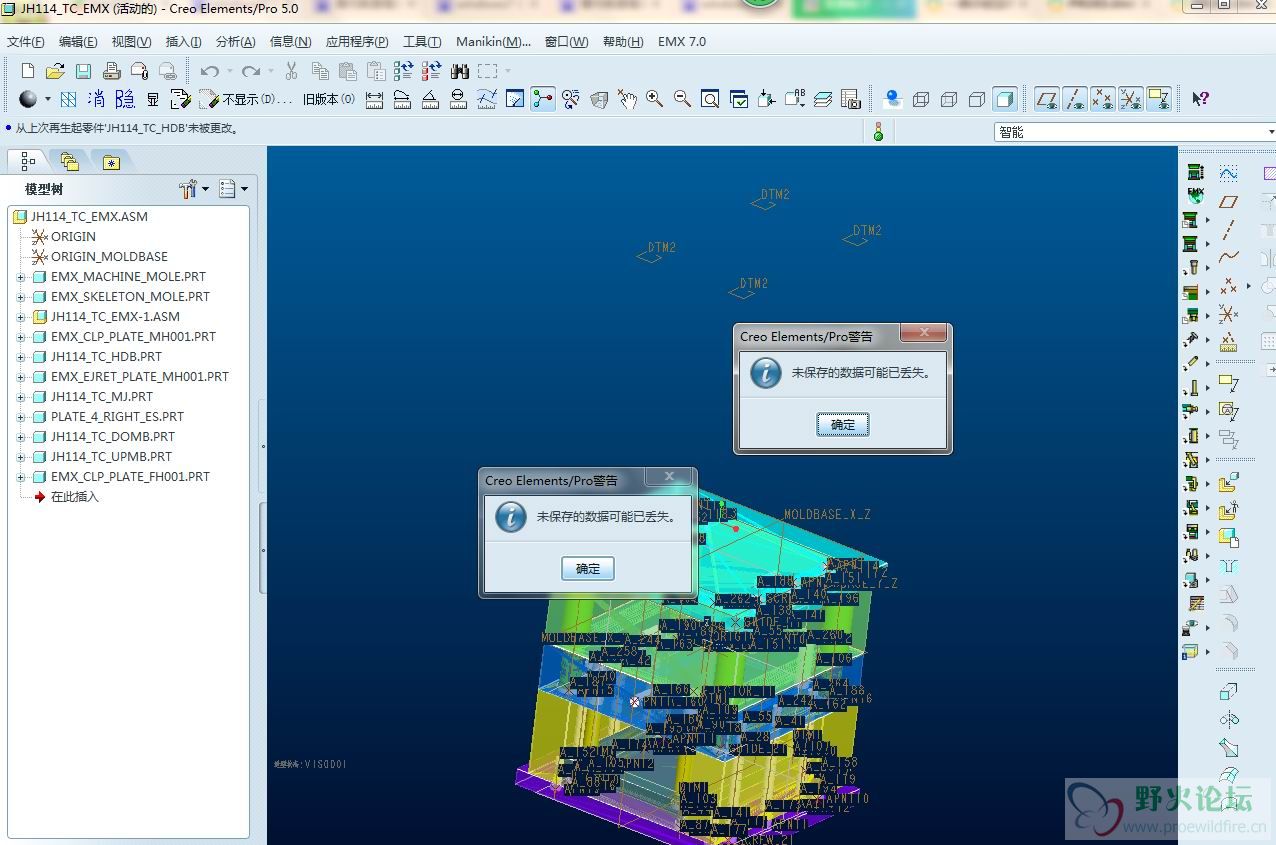The width and height of the screenshot is (1276, 845).
Task: Toggle annotation element display
Action: [1159, 99]
